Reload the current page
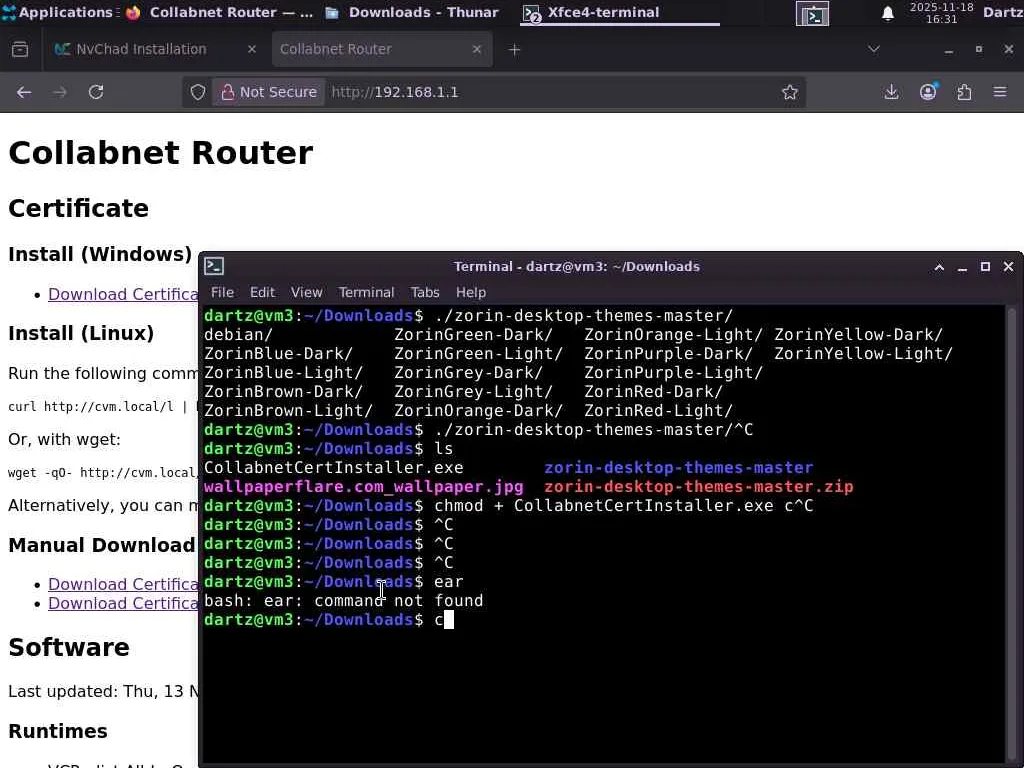The height and width of the screenshot is (768, 1024). point(96,92)
